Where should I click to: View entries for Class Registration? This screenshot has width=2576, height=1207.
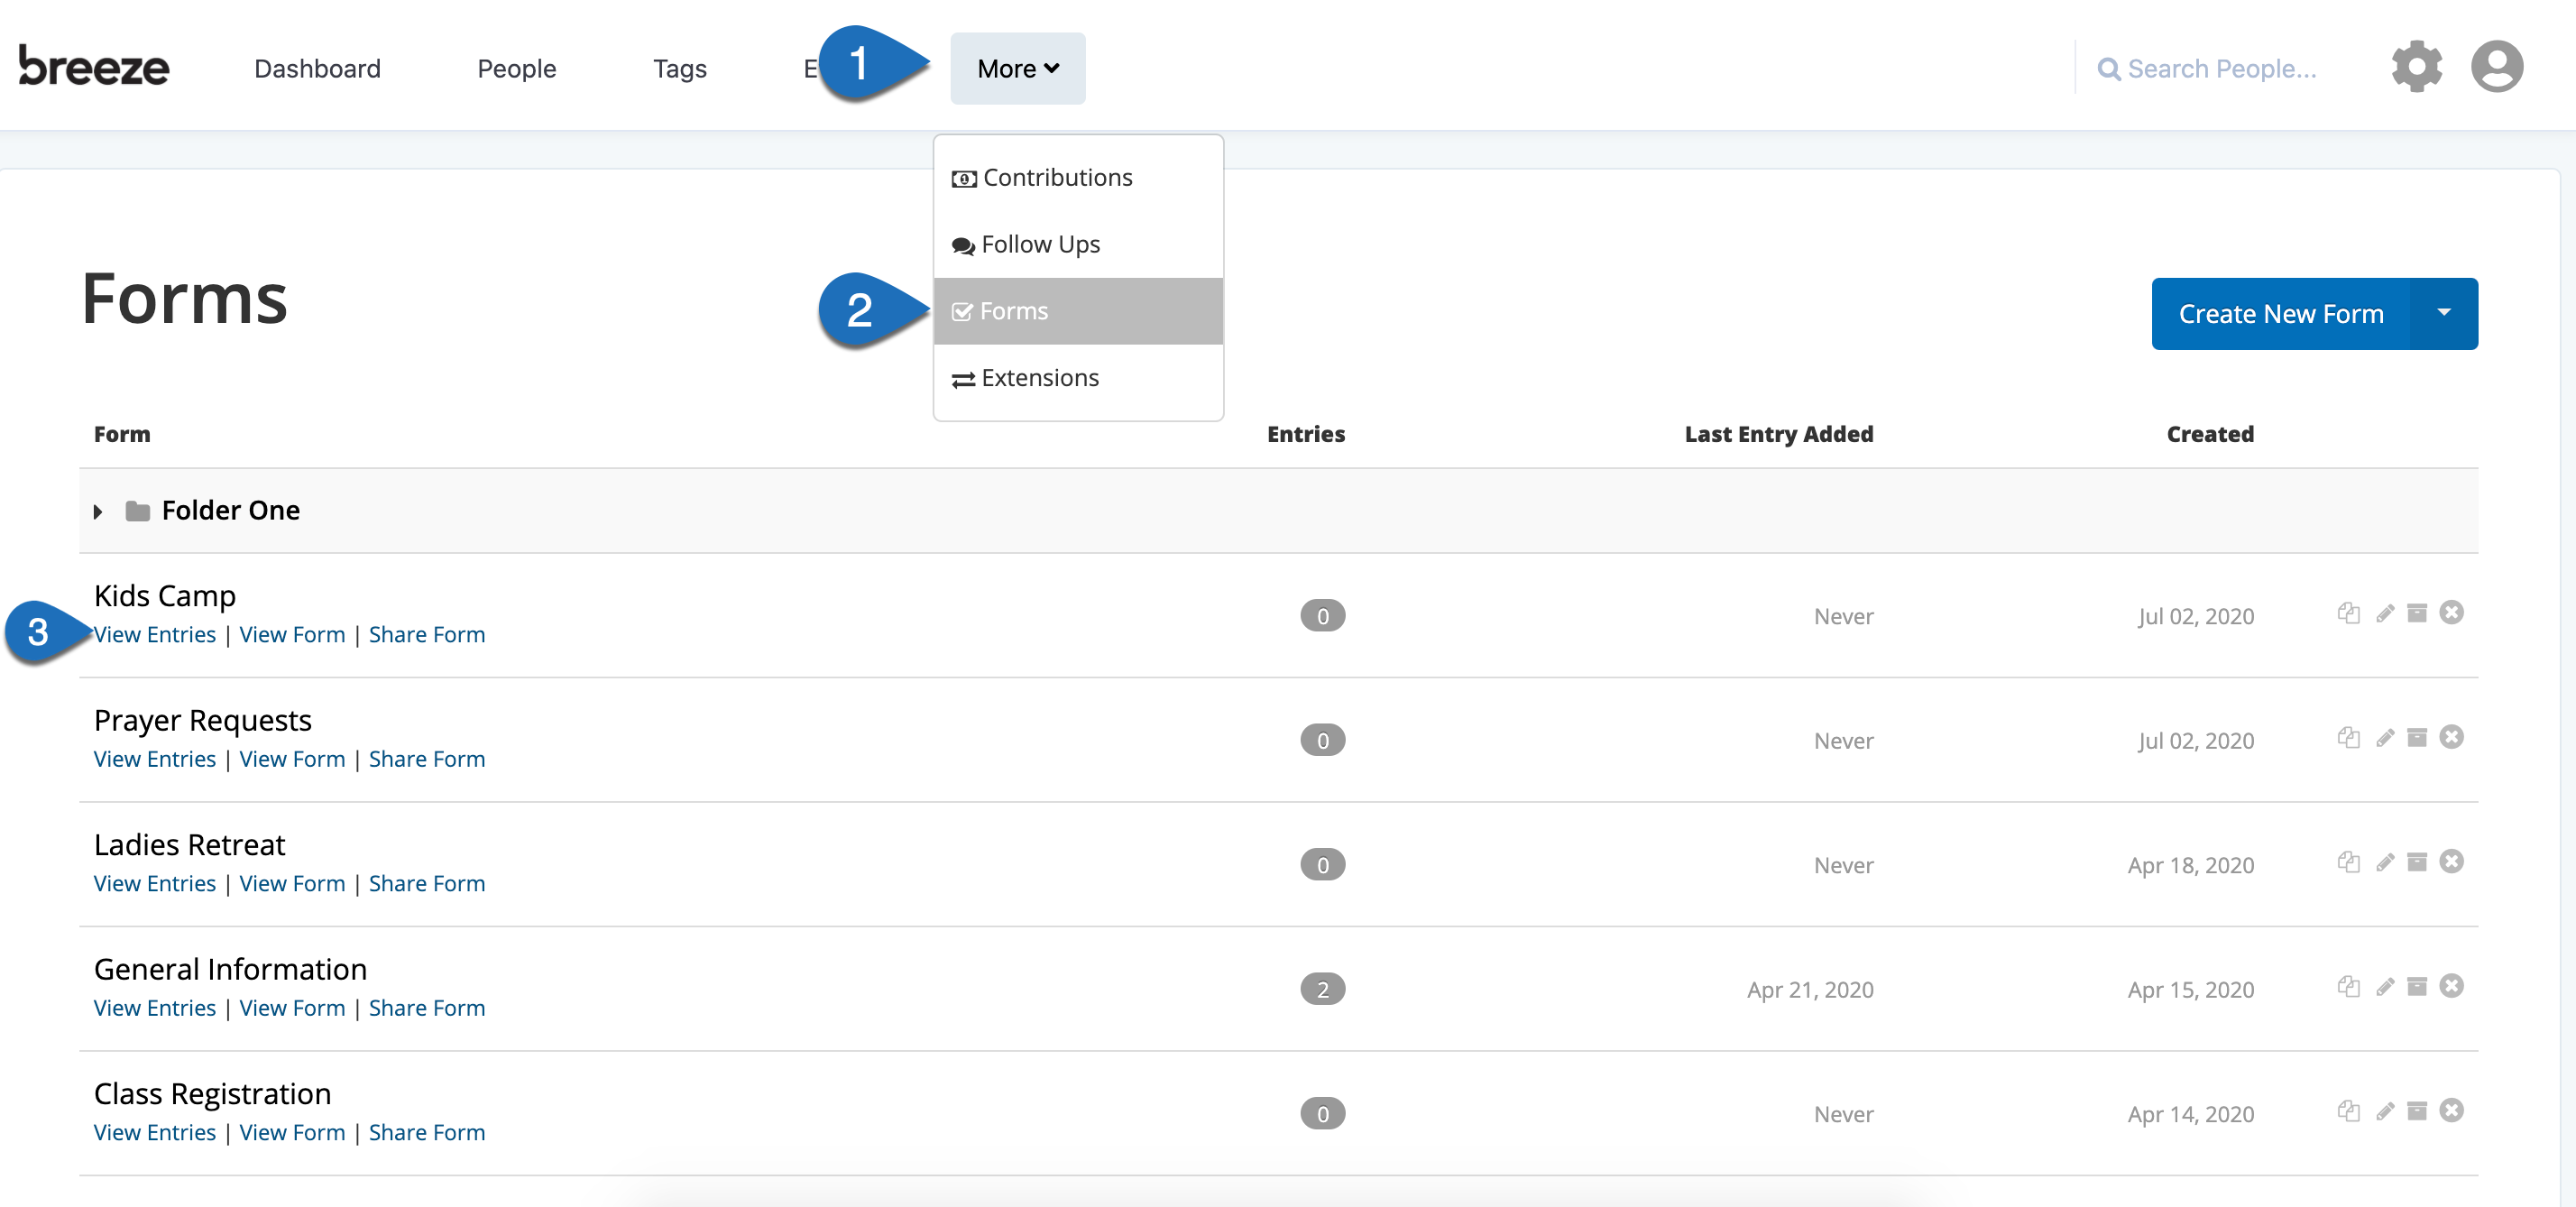point(155,1133)
